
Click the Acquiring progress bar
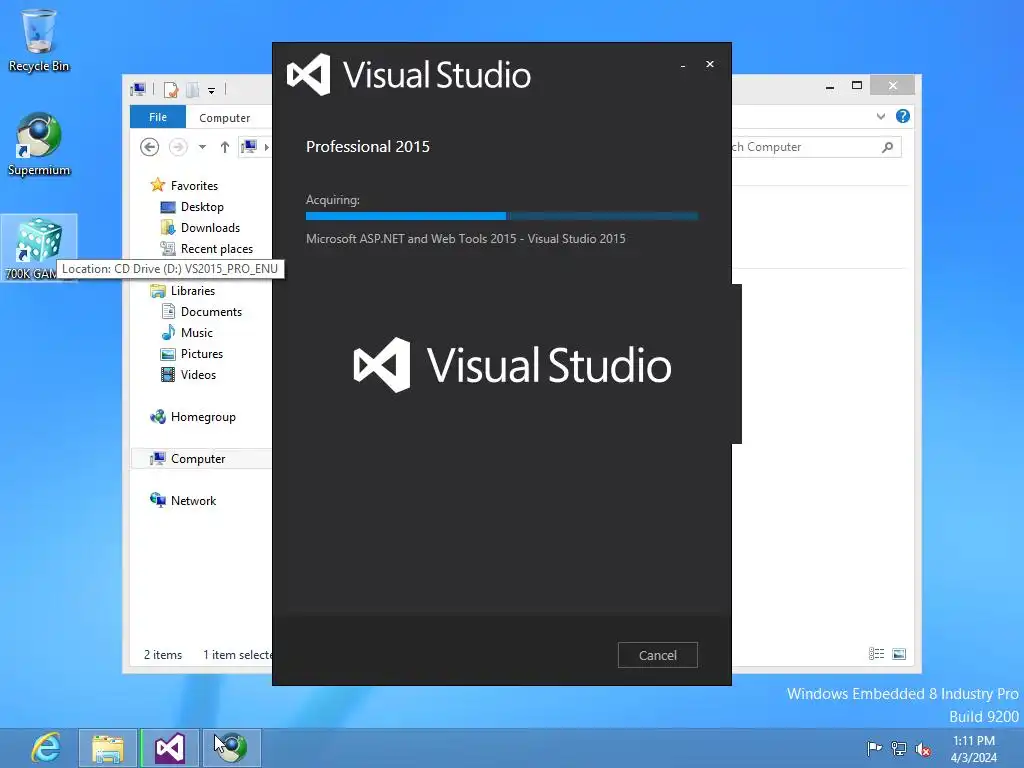(x=502, y=216)
